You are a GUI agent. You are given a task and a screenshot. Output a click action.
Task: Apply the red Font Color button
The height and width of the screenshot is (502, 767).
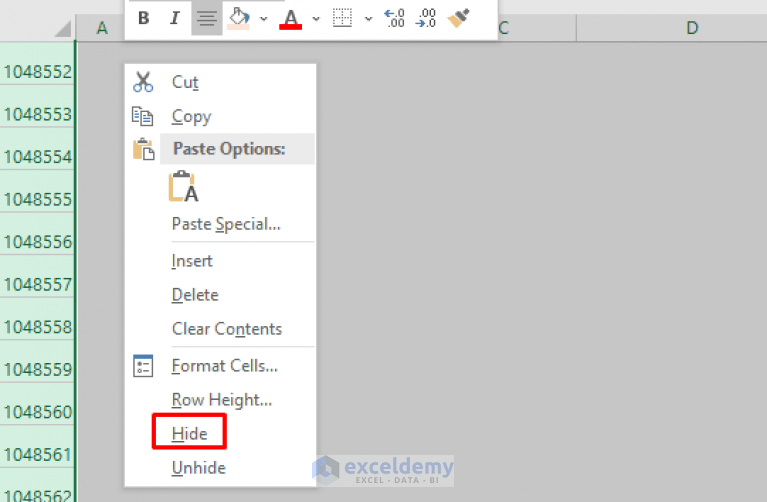pos(291,18)
